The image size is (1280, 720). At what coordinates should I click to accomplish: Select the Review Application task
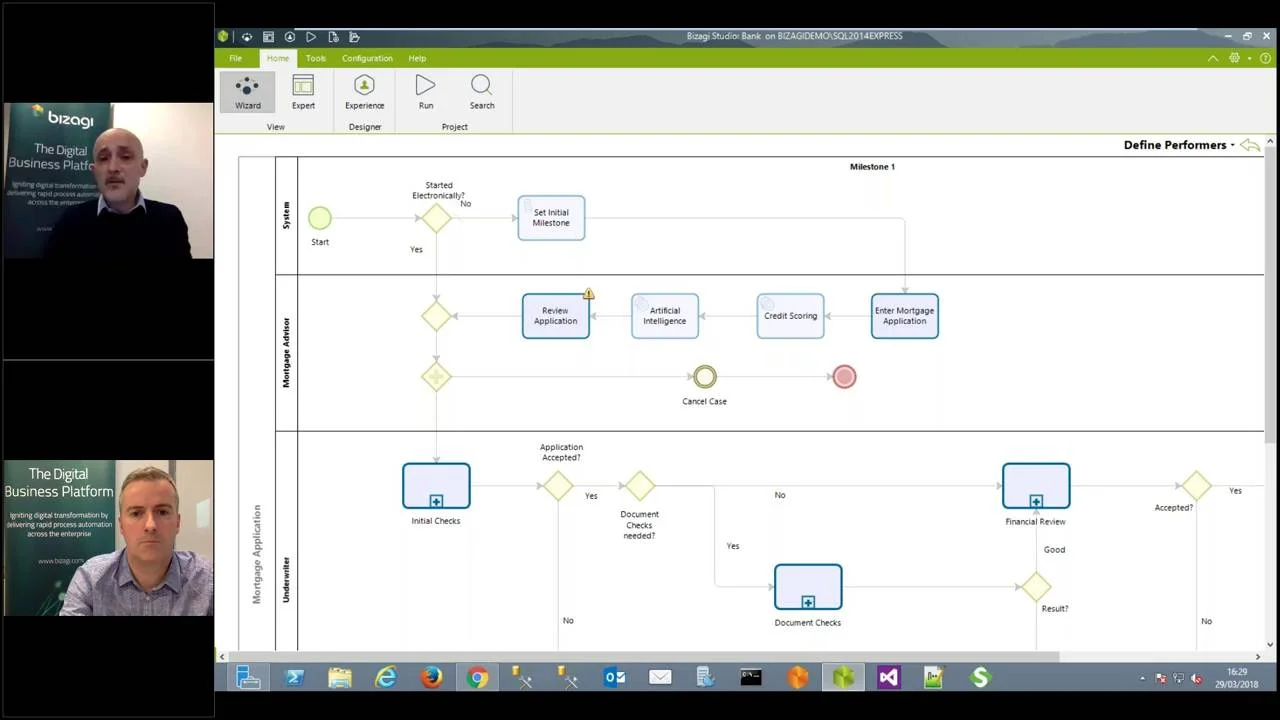(555, 316)
